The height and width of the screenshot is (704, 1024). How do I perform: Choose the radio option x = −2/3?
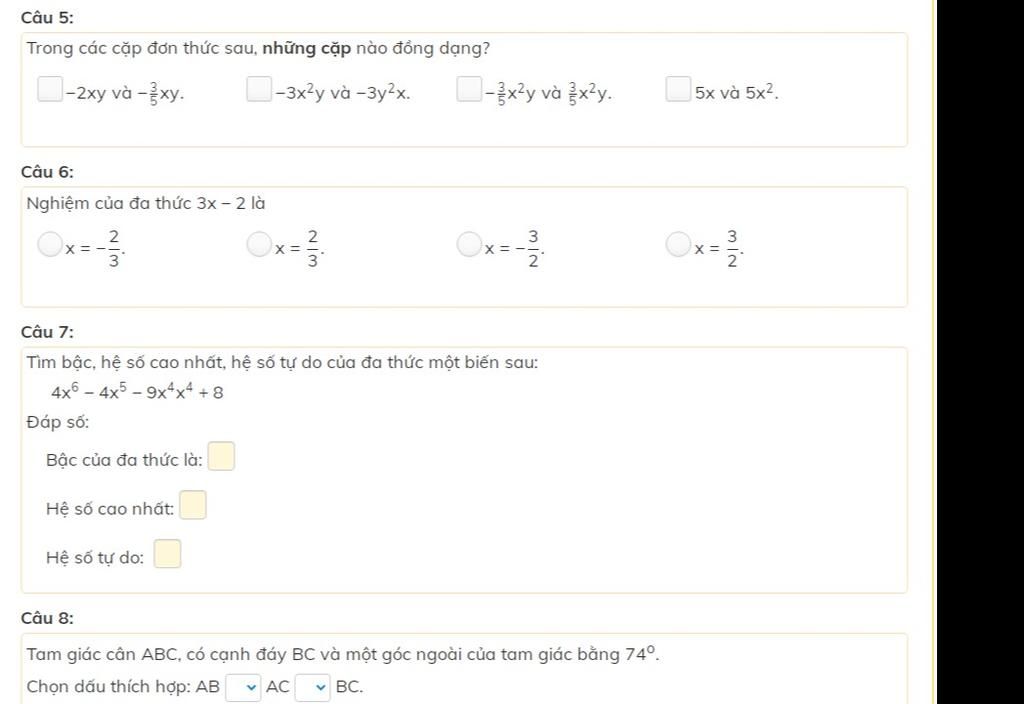[50, 245]
